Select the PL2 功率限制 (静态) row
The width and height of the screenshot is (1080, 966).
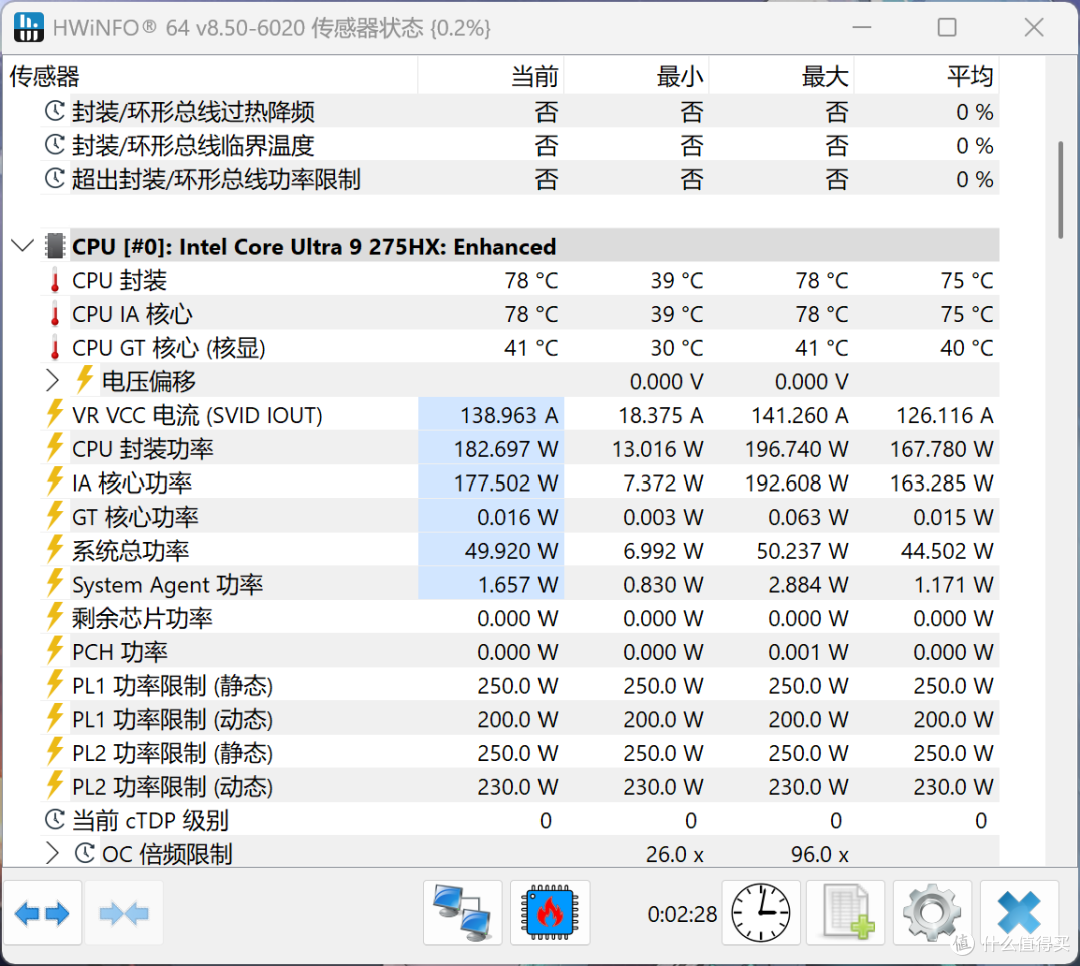[520, 753]
